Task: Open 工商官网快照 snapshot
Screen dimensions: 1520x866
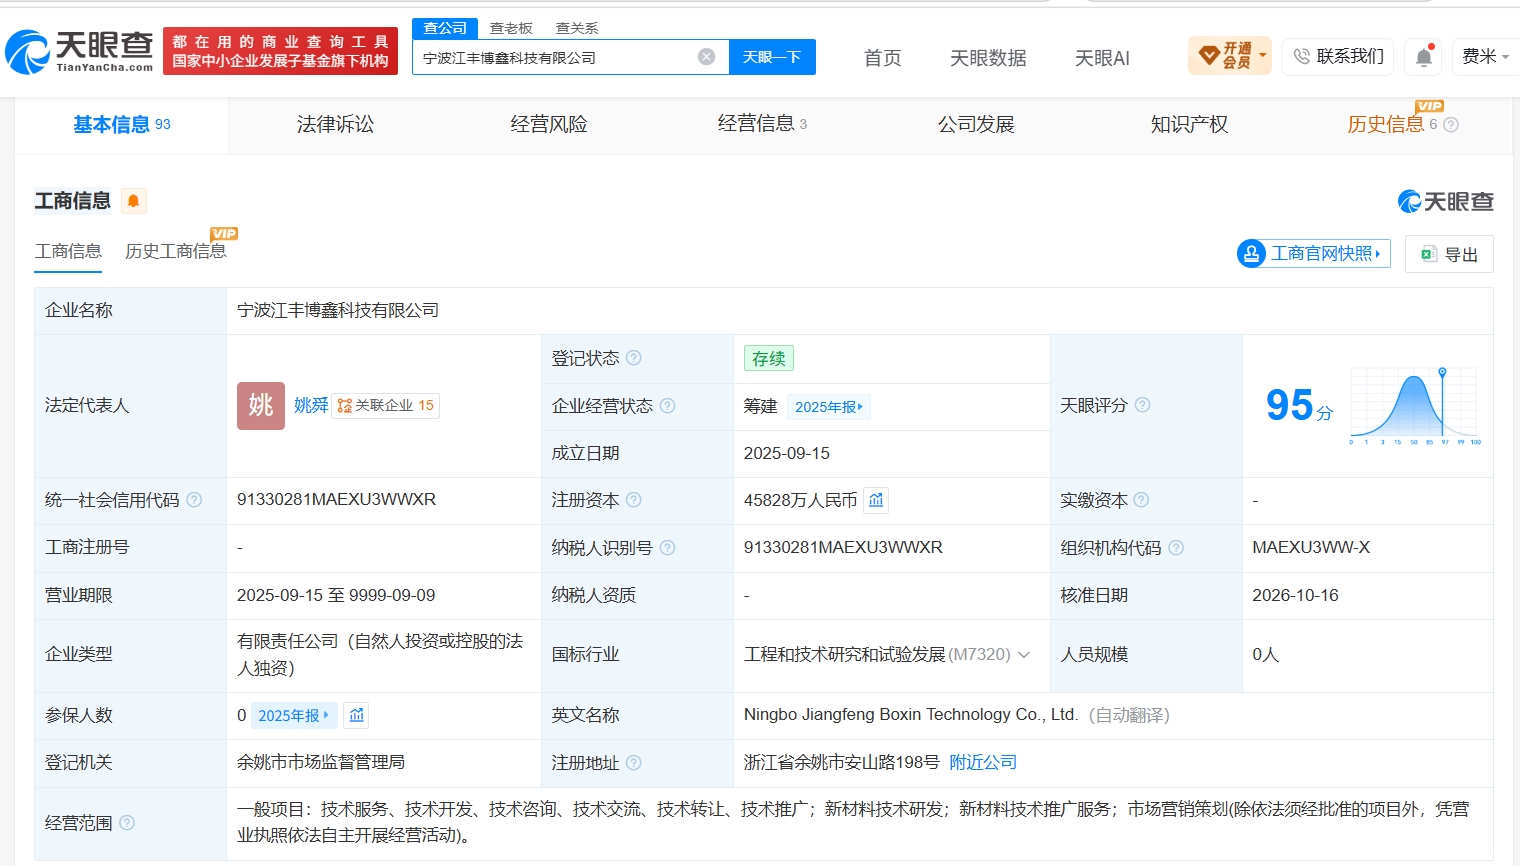Action: [1314, 254]
